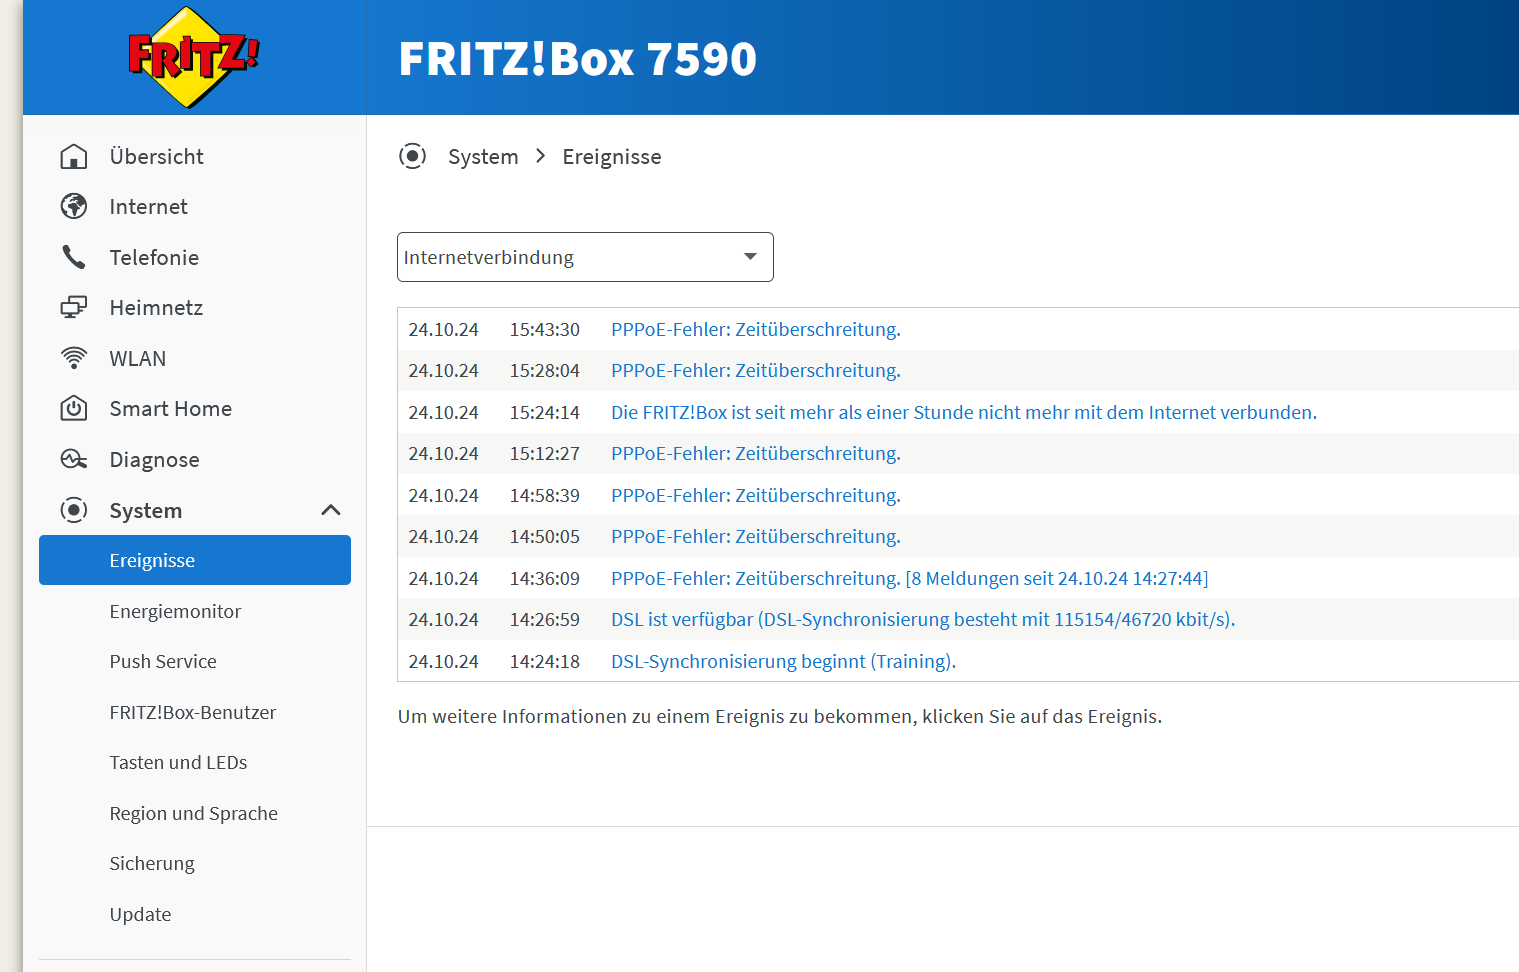Image resolution: width=1519 pixels, height=972 pixels.
Task: Open the Push Service submenu item
Action: [163, 661]
